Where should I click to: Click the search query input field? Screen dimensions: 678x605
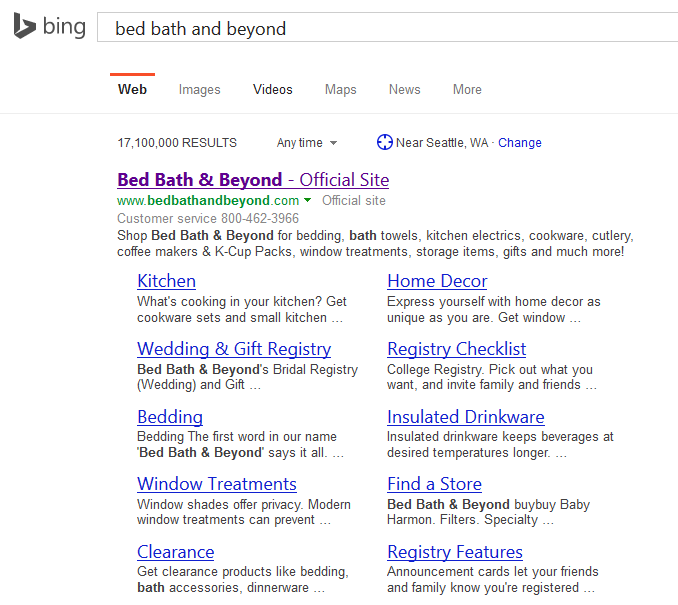[x=380, y=28]
